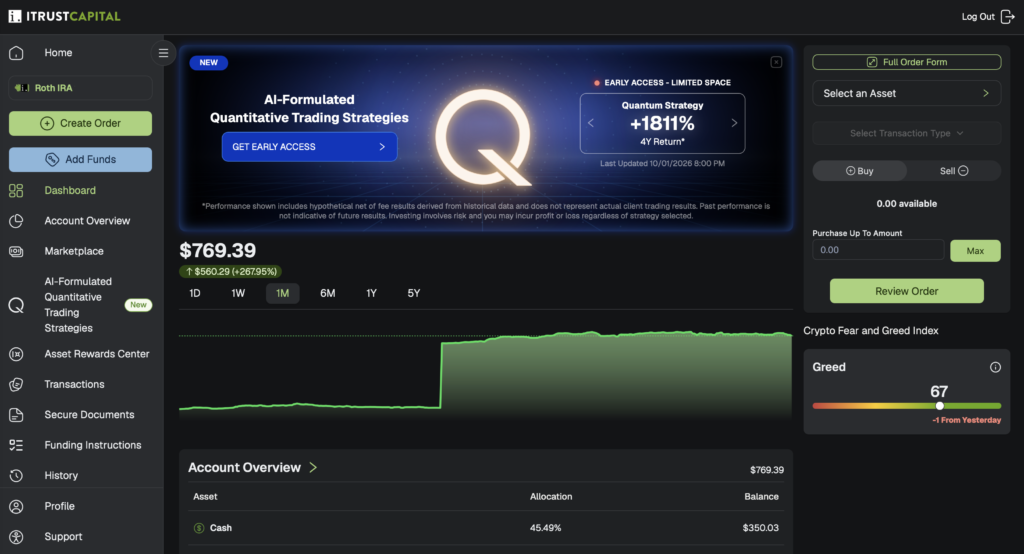This screenshot has height=554, width=1024.
Task: Open the Full Order Form
Action: click(x=906, y=62)
